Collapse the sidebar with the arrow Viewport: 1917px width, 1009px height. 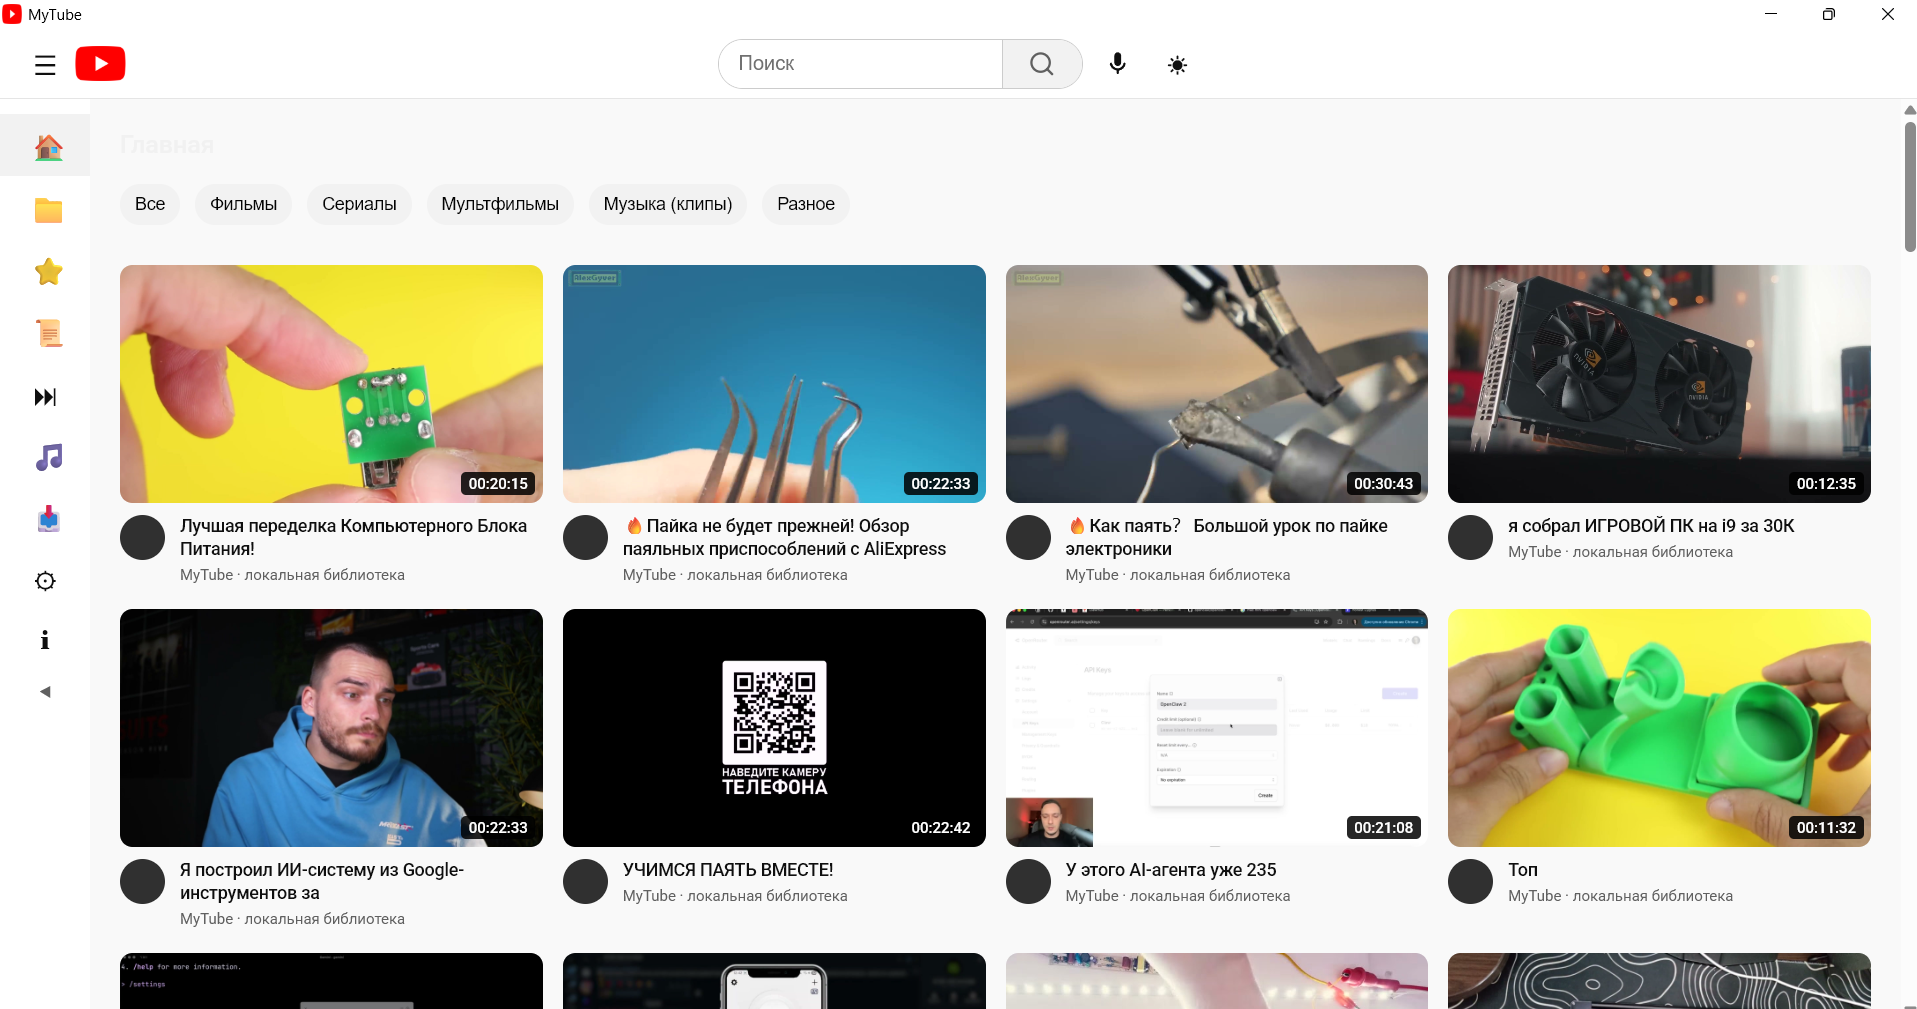(x=45, y=692)
